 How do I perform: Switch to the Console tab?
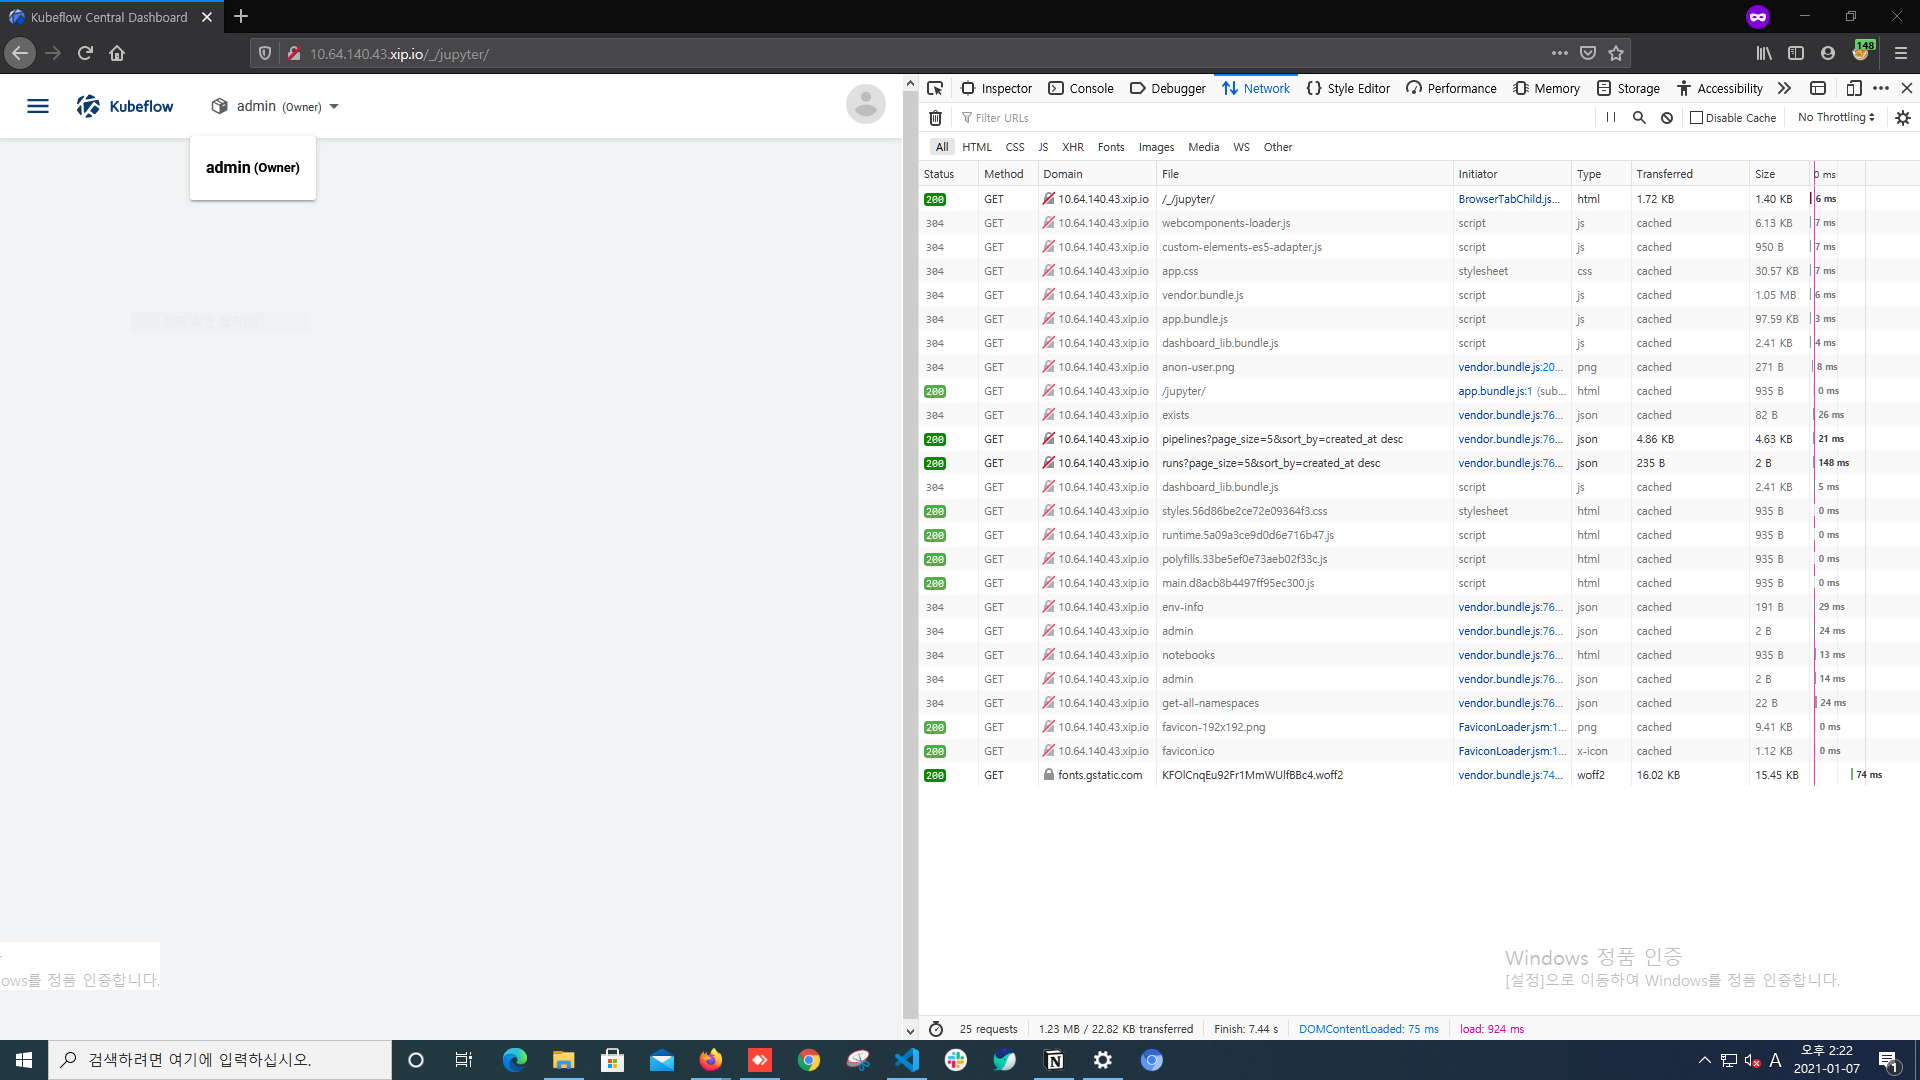point(1081,88)
